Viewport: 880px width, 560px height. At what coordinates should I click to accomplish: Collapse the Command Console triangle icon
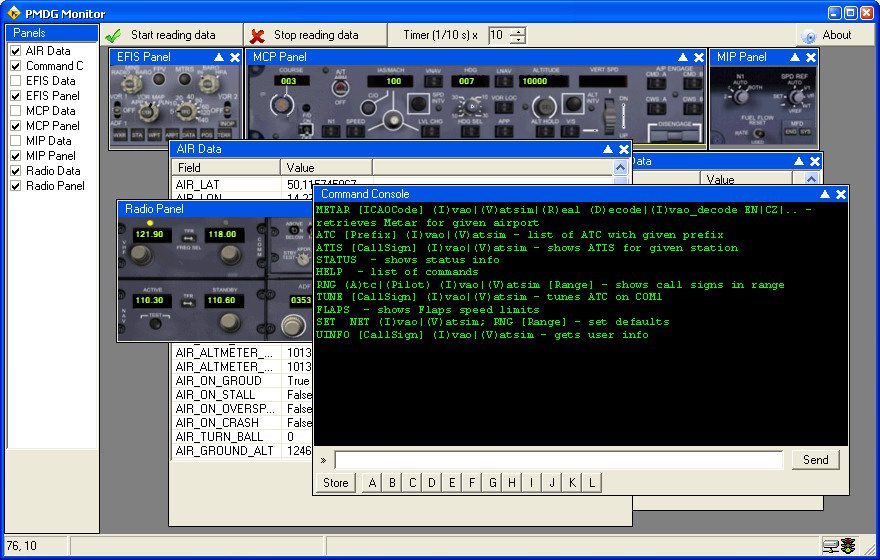coord(824,194)
